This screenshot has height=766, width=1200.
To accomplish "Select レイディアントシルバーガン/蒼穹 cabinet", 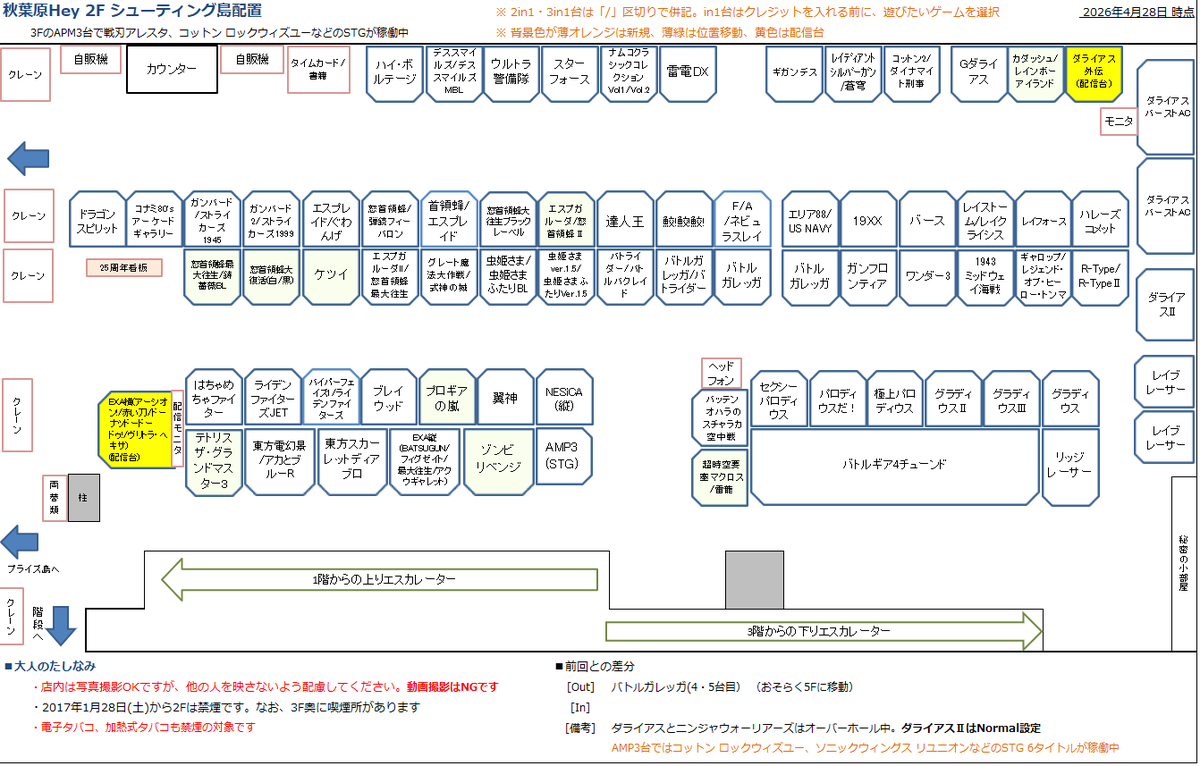I will (x=853, y=73).
